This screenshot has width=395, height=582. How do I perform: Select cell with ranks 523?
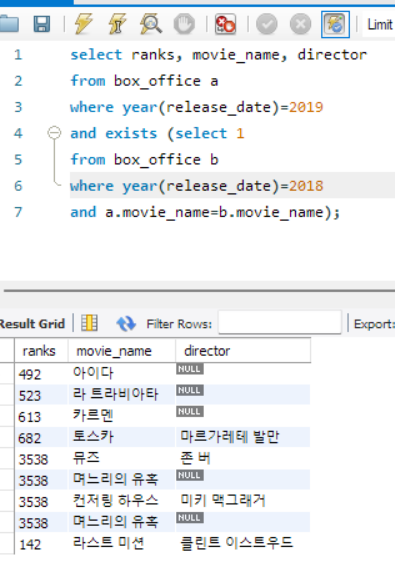[41, 395]
